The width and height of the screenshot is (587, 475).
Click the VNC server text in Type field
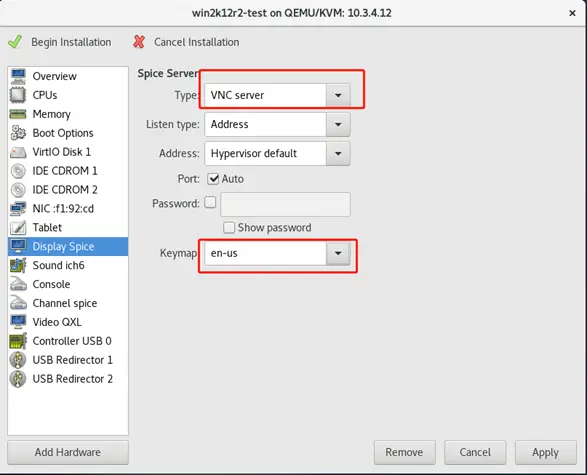[x=237, y=95]
